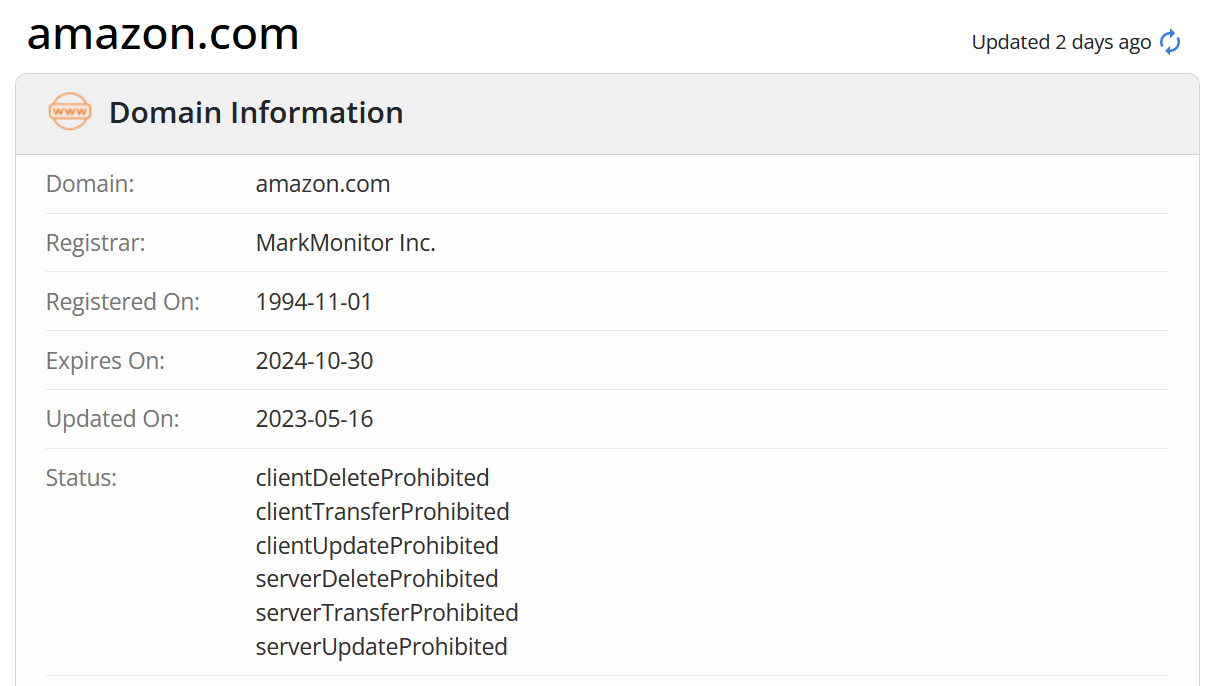Click the serverTransferProhibited status
The width and height of the screenshot is (1230, 686).
click(x=387, y=613)
